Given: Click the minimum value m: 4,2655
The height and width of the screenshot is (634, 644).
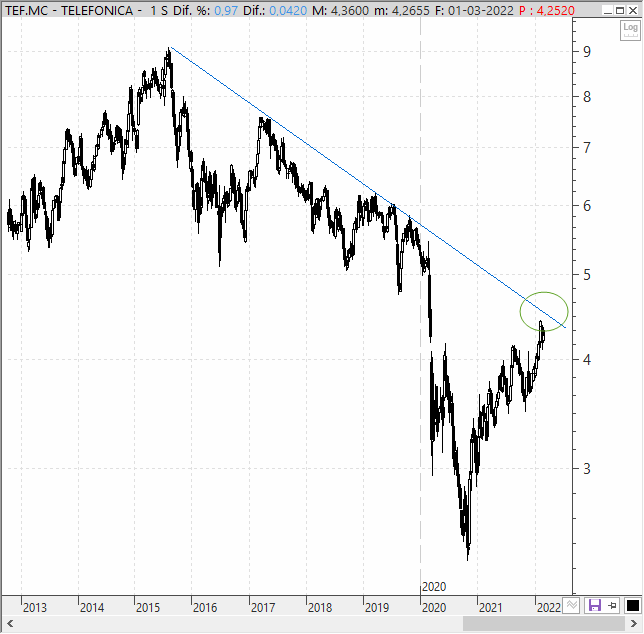Looking at the screenshot, I should point(402,11).
